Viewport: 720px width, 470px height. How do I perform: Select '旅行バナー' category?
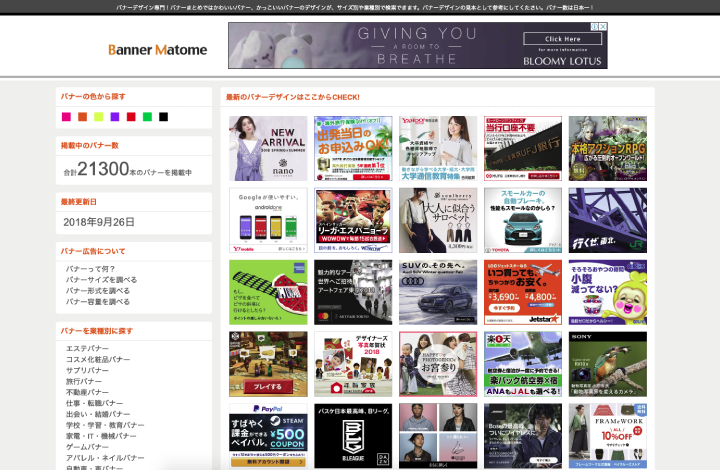coord(84,381)
